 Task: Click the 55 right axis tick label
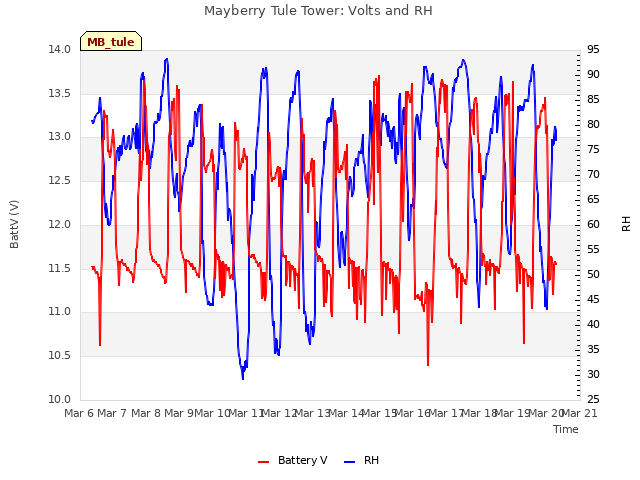[593, 249]
